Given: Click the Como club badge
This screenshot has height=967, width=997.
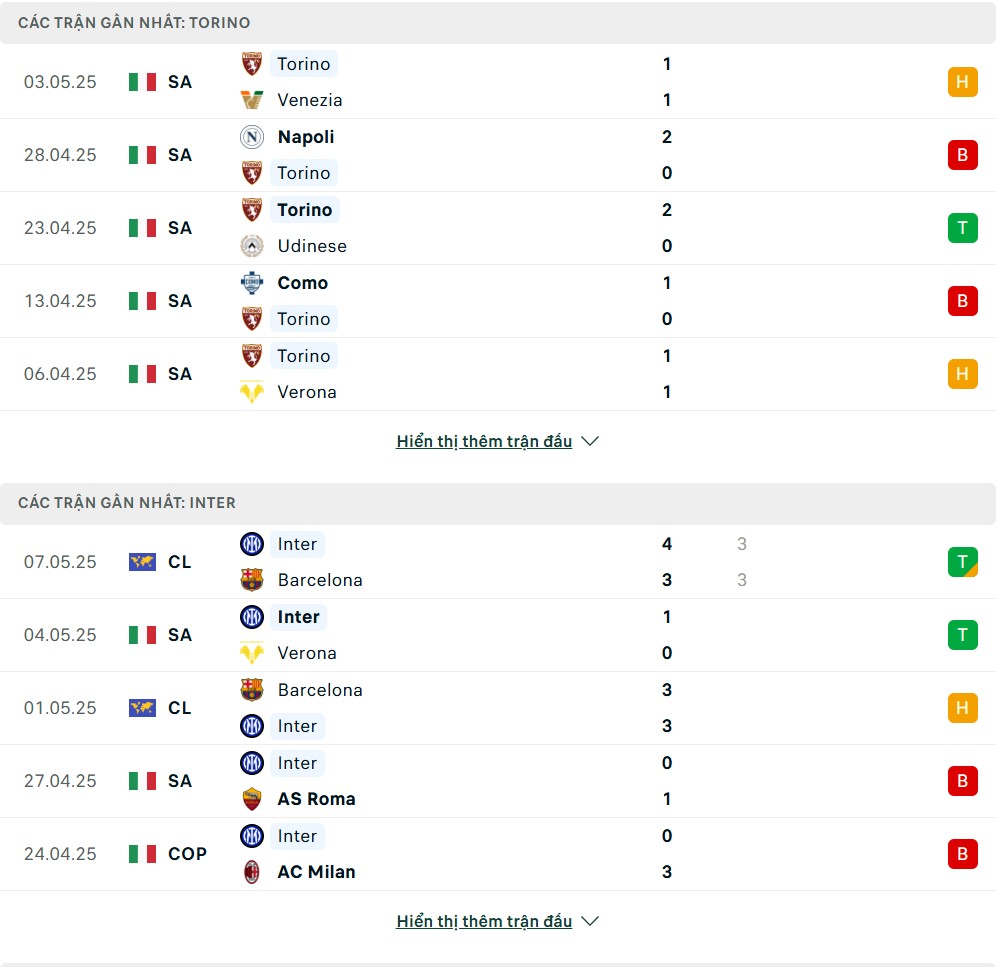Looking at the screenshot, I should pos(252,283).
